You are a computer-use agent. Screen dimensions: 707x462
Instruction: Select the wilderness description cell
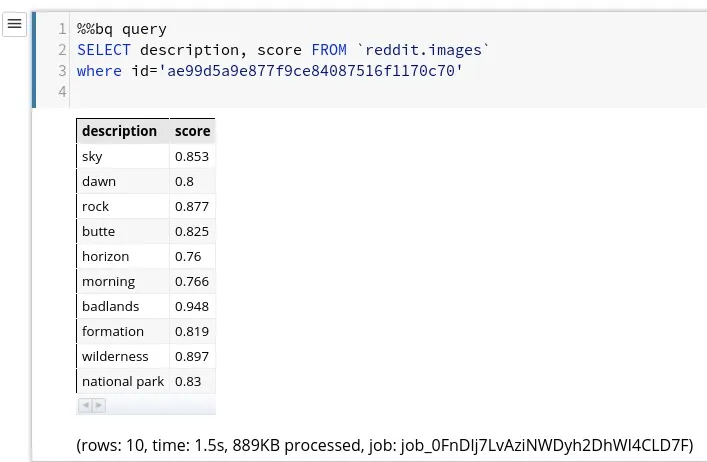(x=122, y=356)
